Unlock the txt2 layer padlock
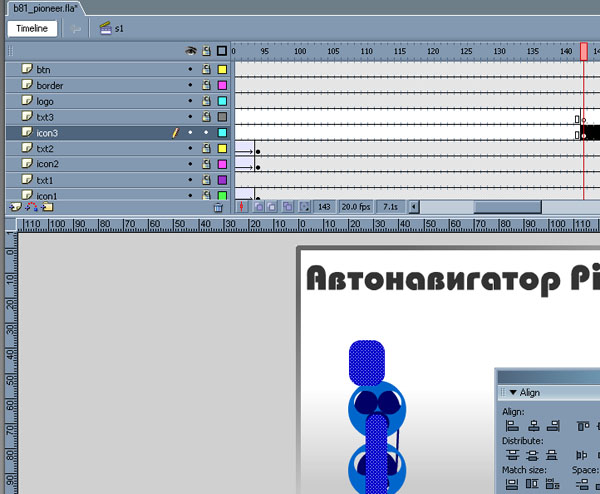 (x=206, y=148)
